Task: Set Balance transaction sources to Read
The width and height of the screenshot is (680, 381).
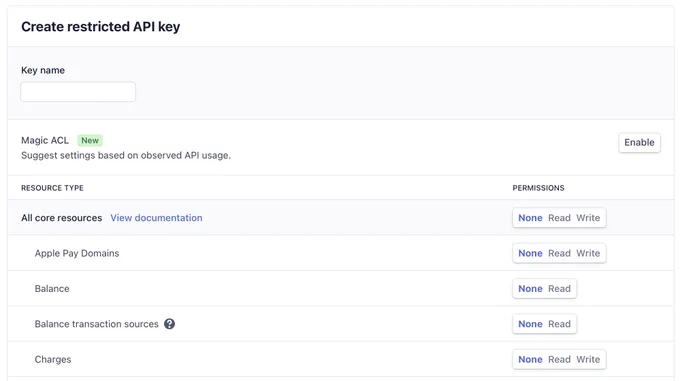Action: click(x=559, y=324)
